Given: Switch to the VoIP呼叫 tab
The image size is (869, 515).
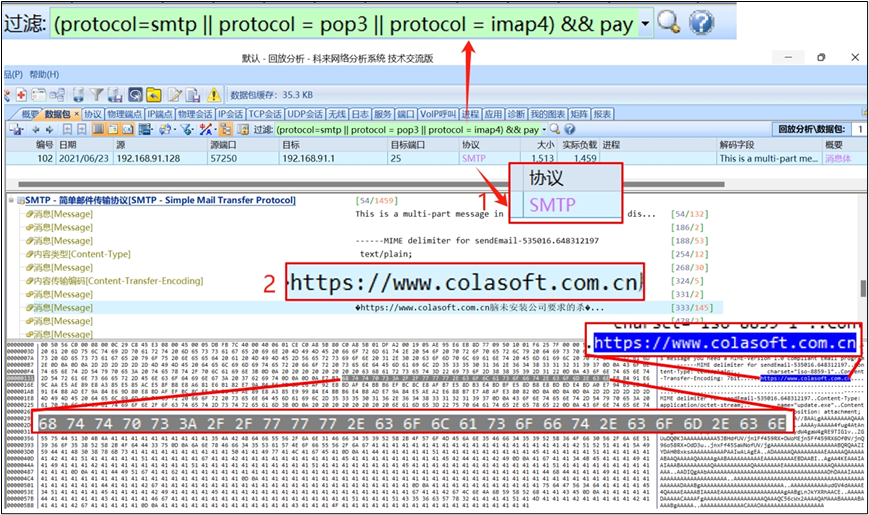Looking at the screenshot, I should click(x=438, y=114).
